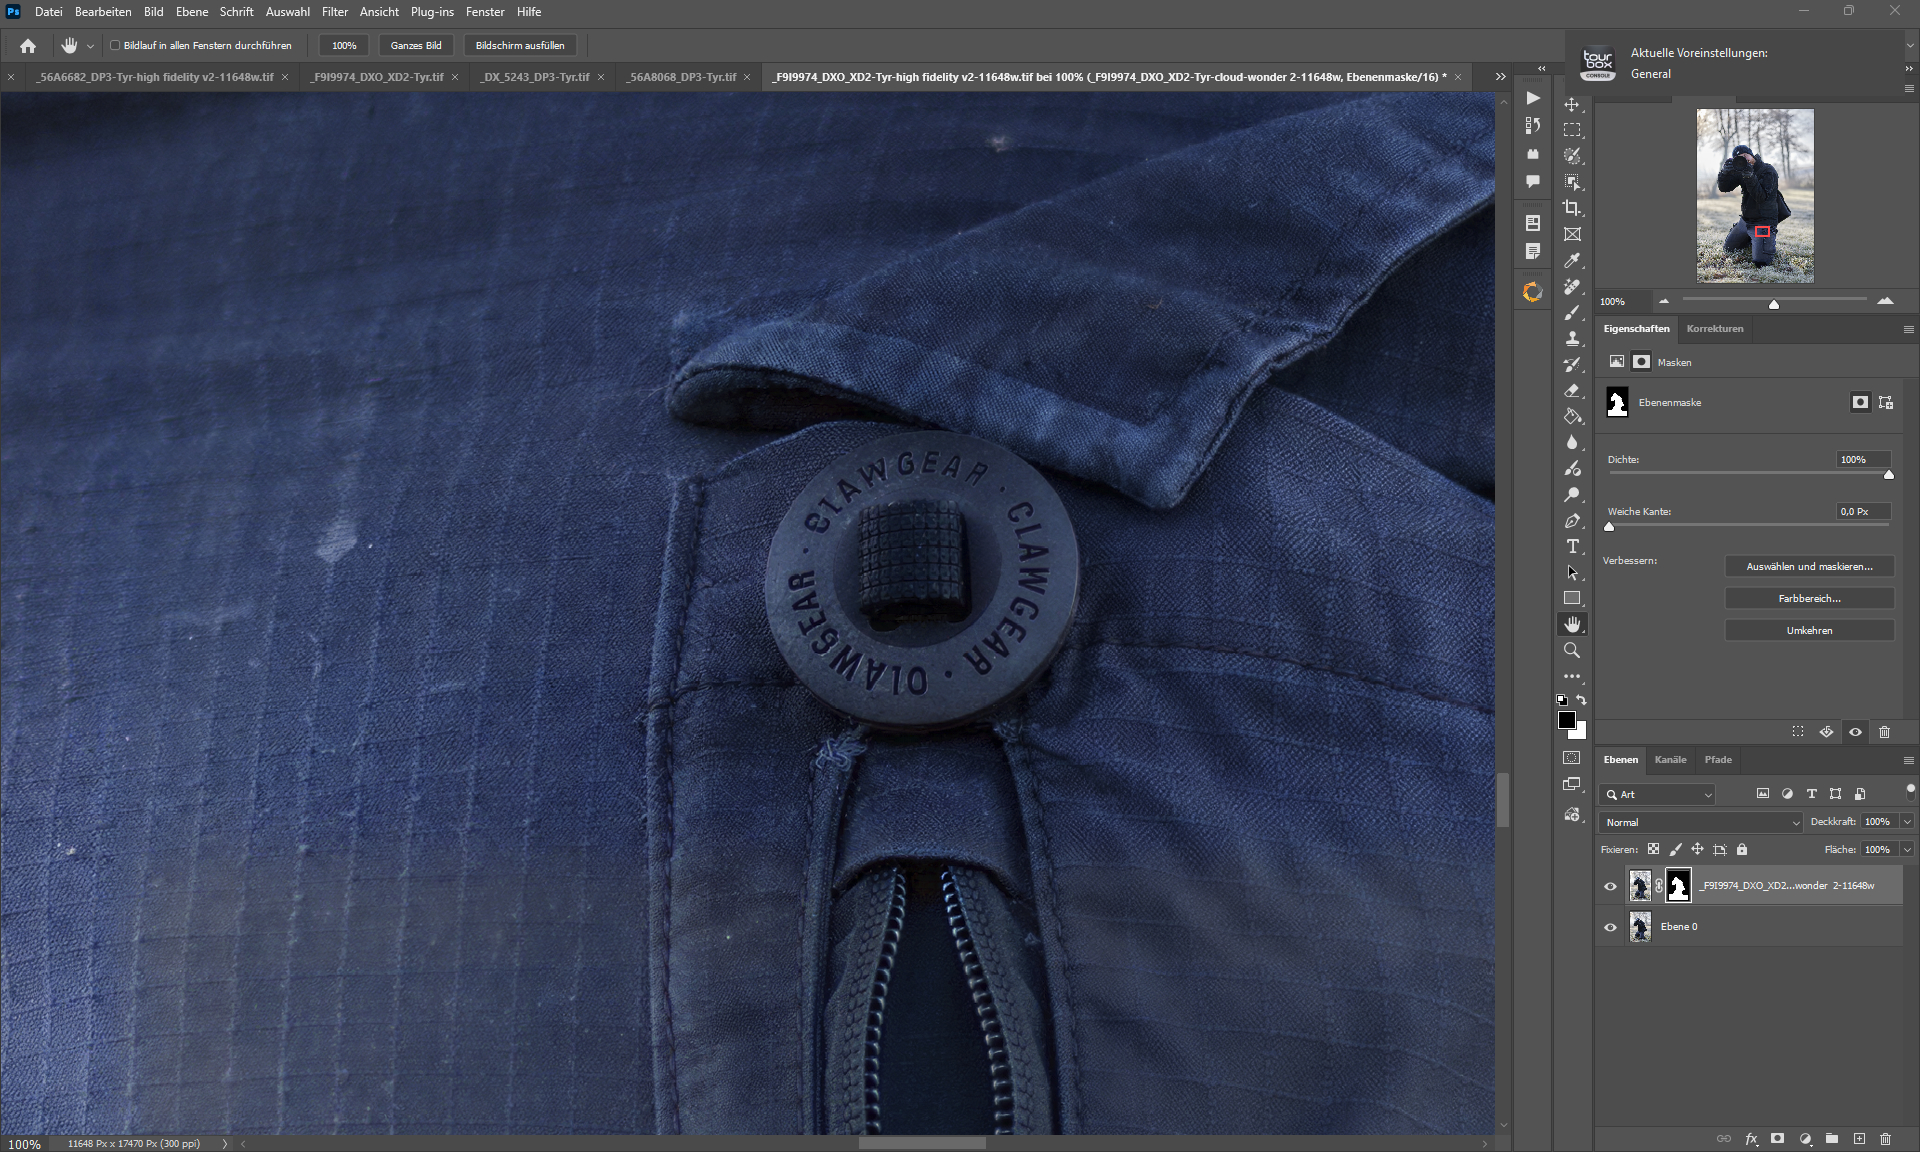Open the layer blend mode dropdown

[1700, 822]
